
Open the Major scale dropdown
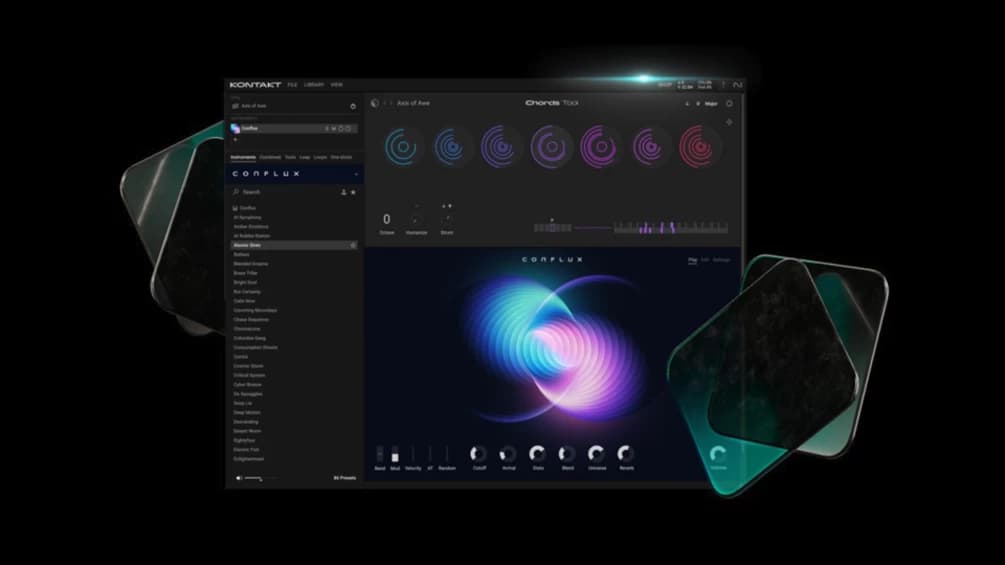711,104
